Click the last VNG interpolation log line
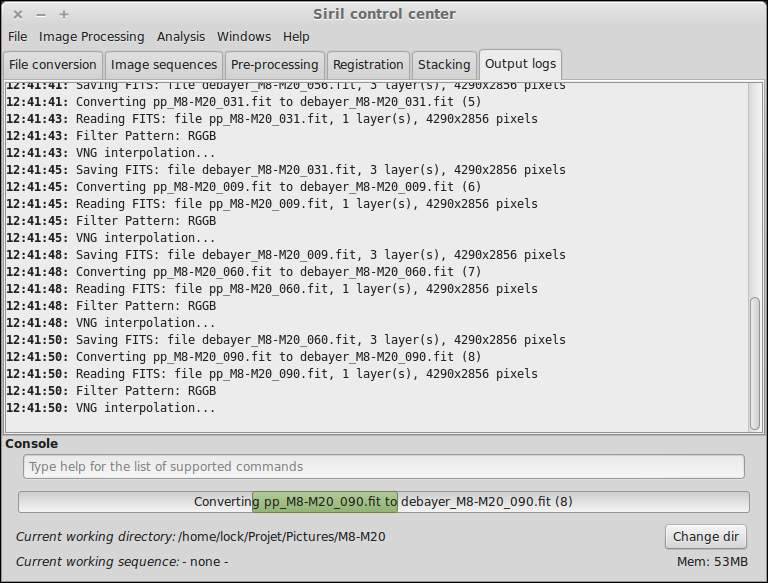This screenshot has height=583, width=768. pos(145,408)
